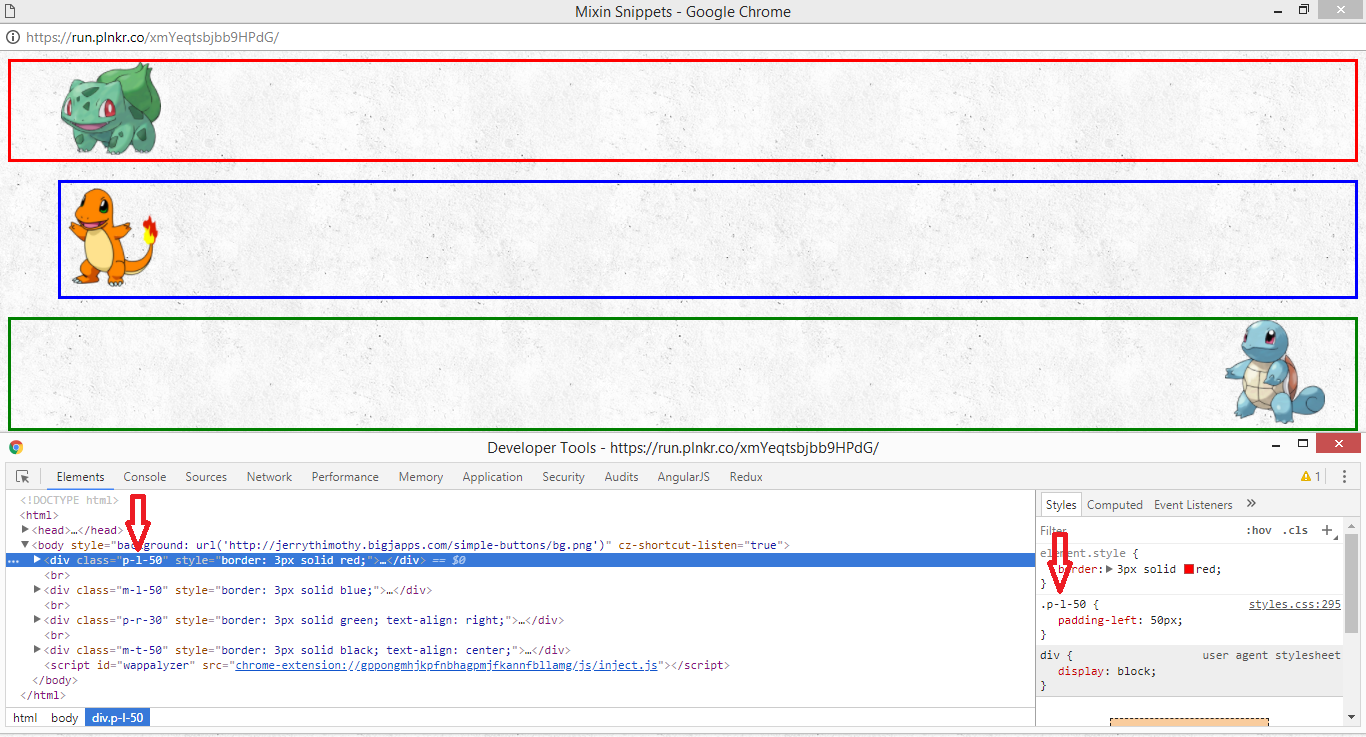Click the Charmander image
Screen dimensions: 1366x737
(113, 237)
